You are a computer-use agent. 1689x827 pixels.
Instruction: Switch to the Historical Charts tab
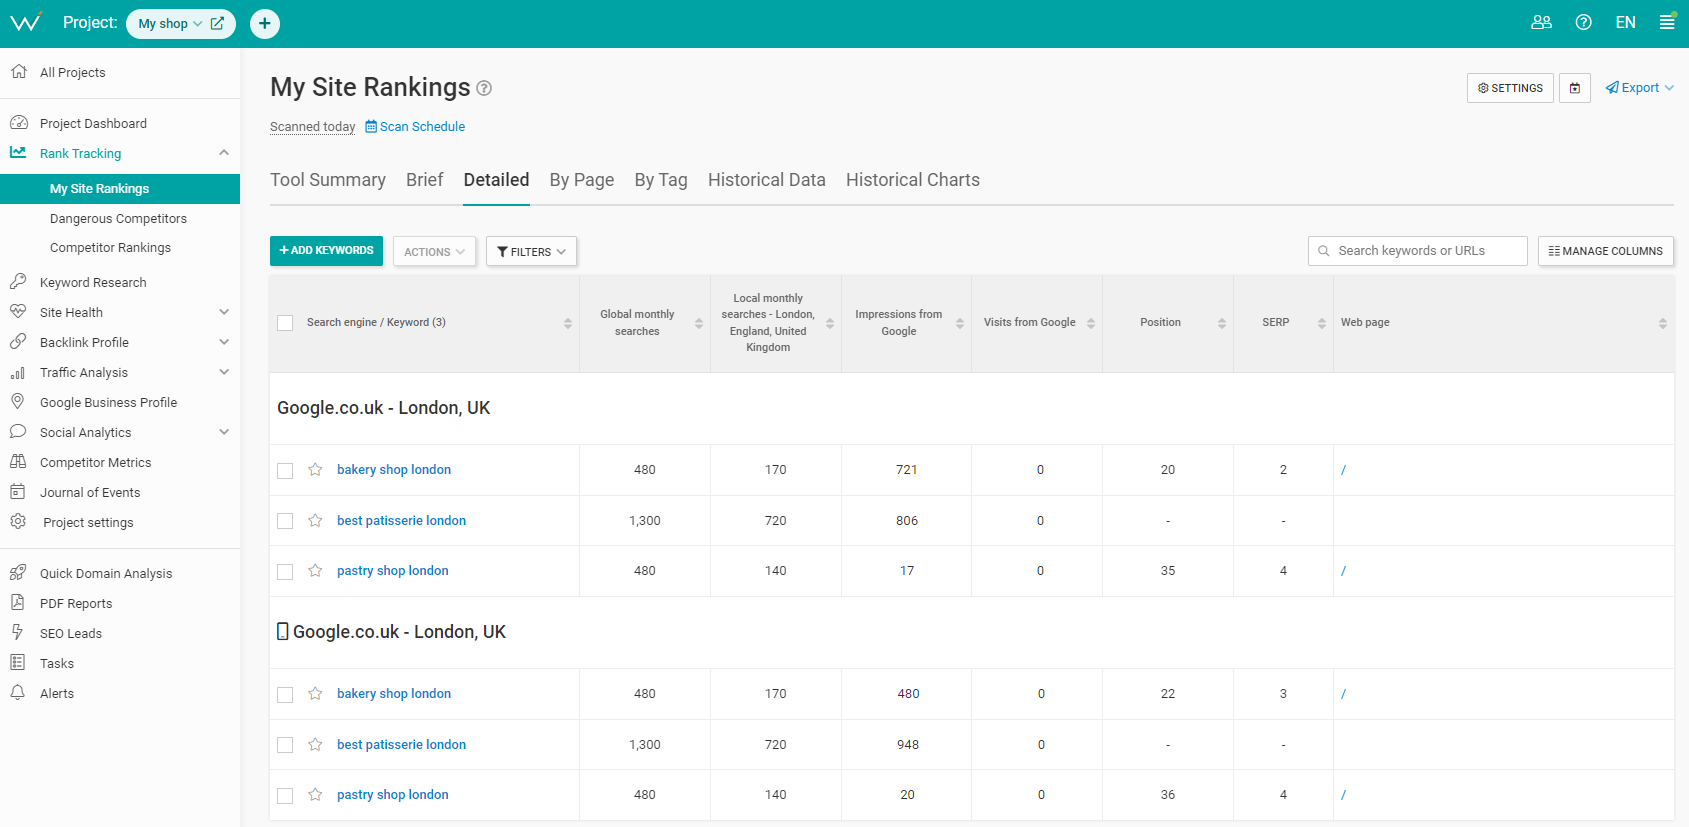[912, 180]
